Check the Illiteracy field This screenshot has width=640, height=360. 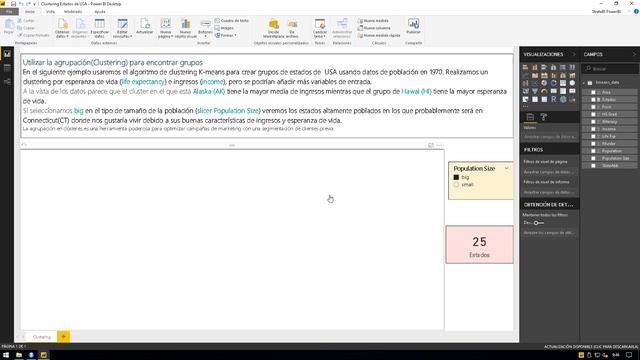click(593, 122)
